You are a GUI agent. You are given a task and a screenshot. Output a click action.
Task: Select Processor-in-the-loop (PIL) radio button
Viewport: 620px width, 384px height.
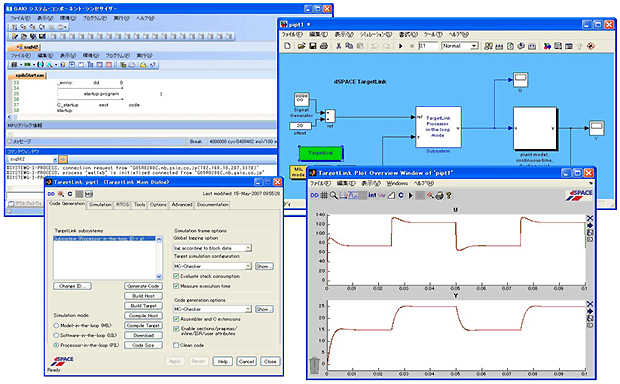click(56, 345)
